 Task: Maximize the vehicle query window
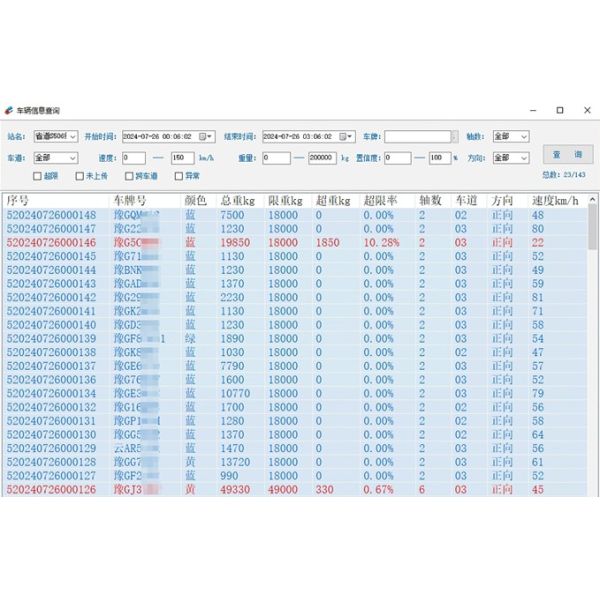(x=560, y=110)
